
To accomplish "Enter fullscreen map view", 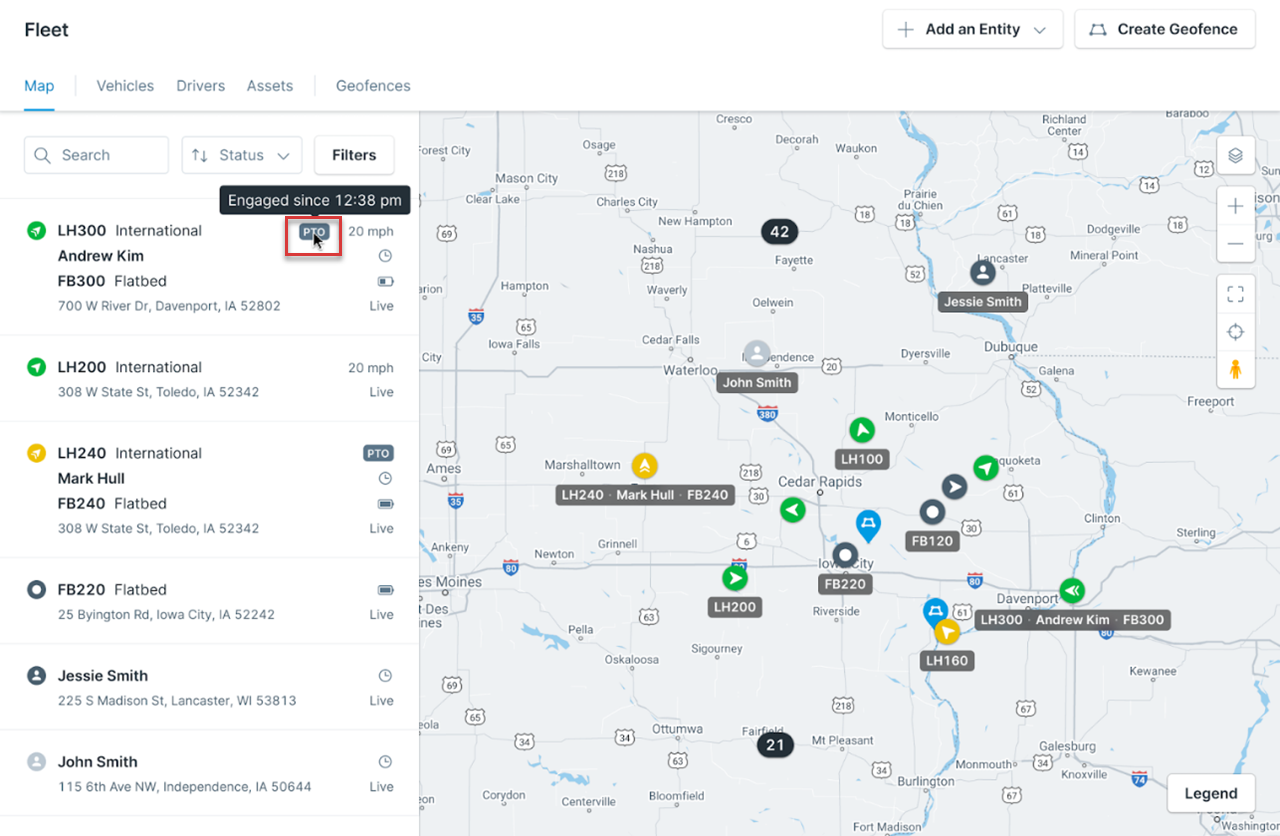I will [1235, 294].
